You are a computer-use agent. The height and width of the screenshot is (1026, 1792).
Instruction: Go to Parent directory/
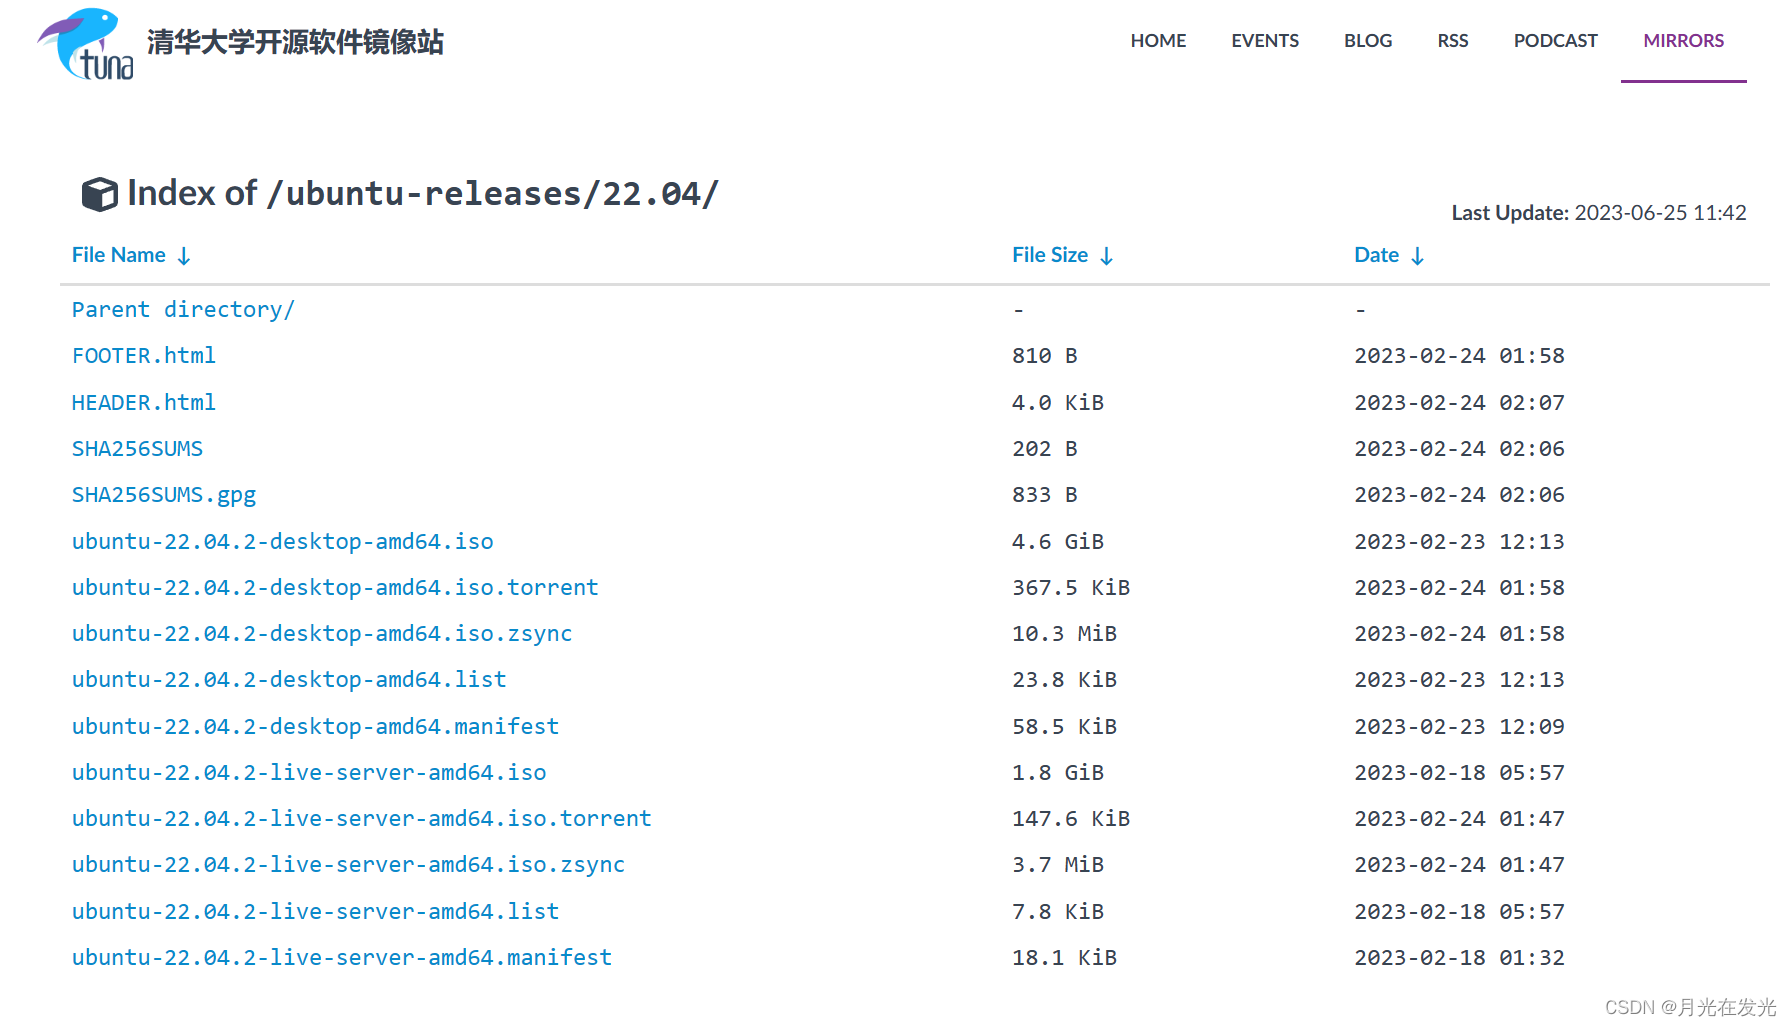(183, 310)
